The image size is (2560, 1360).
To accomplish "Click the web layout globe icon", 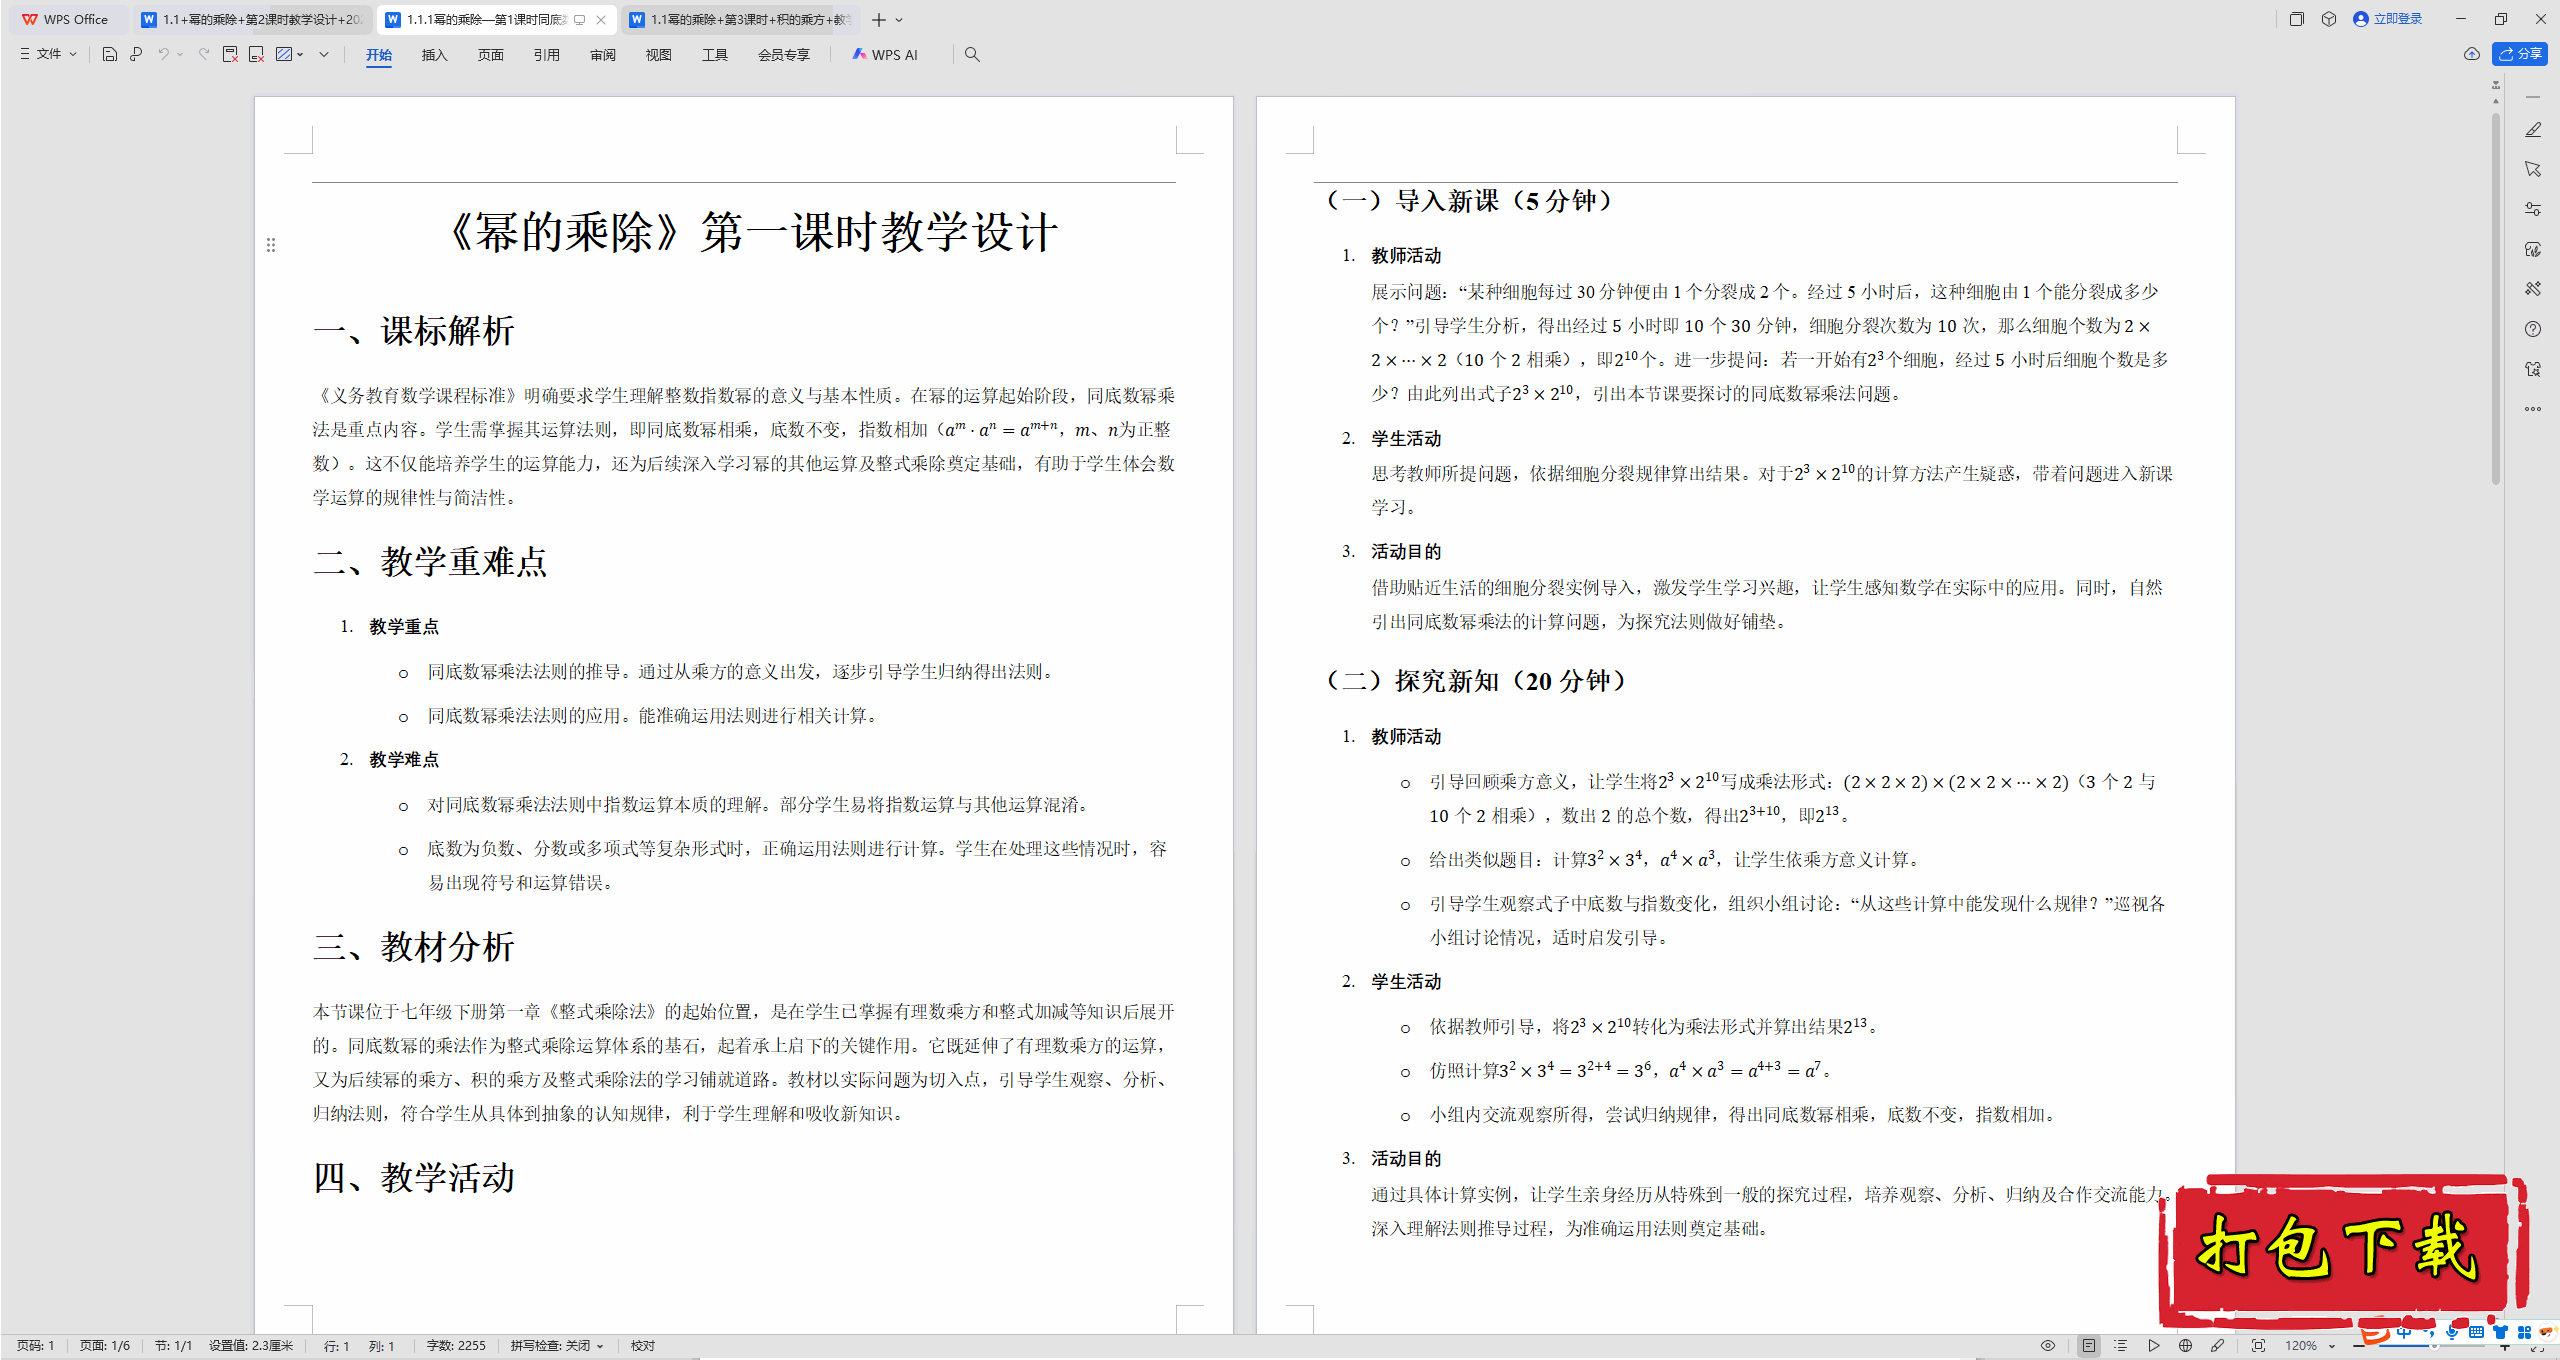I will coord(2185,1346).
